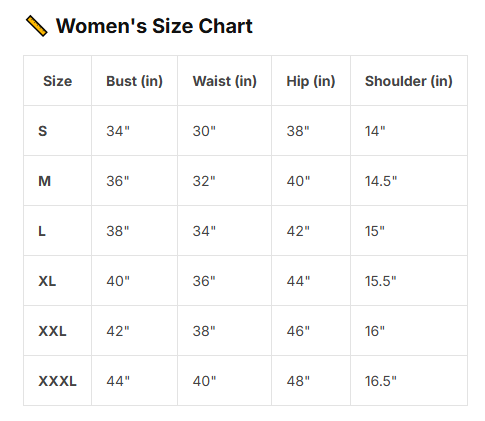Image resolution: width=485 pixels, height=421 pixels.
Task: Click the Women's Size Chart heading
Action: pos(154,26)
